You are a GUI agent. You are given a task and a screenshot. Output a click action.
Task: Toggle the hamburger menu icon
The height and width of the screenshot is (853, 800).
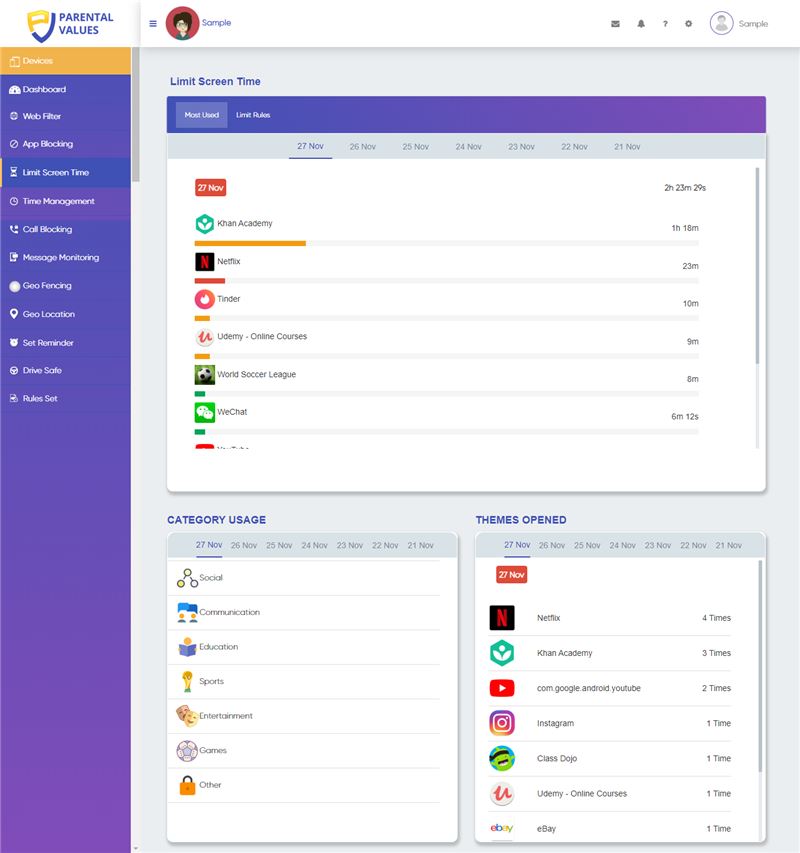coord(153,23)
